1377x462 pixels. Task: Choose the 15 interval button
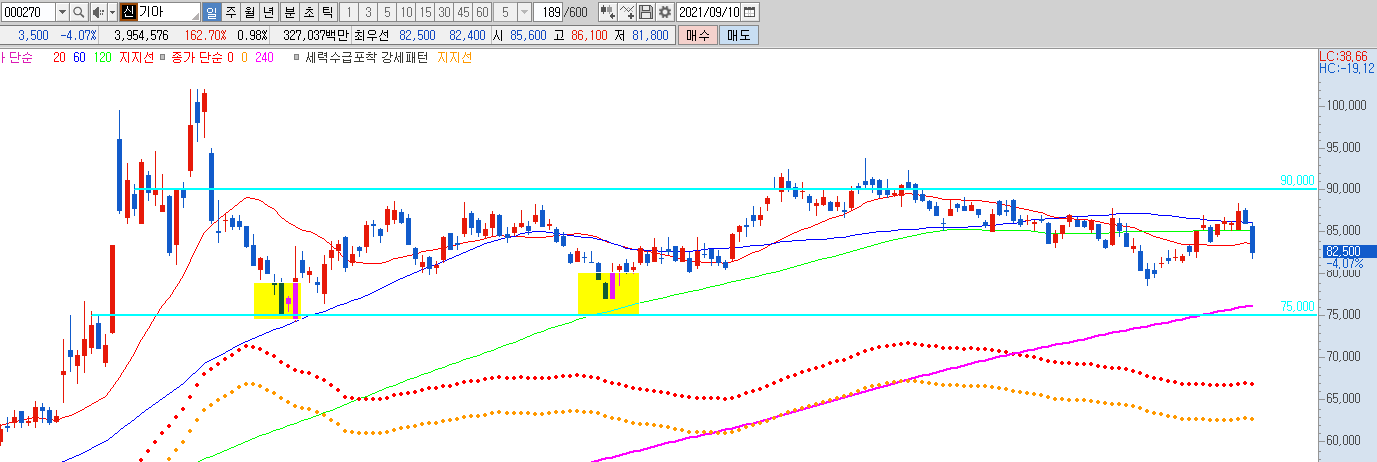pos(424,12)
